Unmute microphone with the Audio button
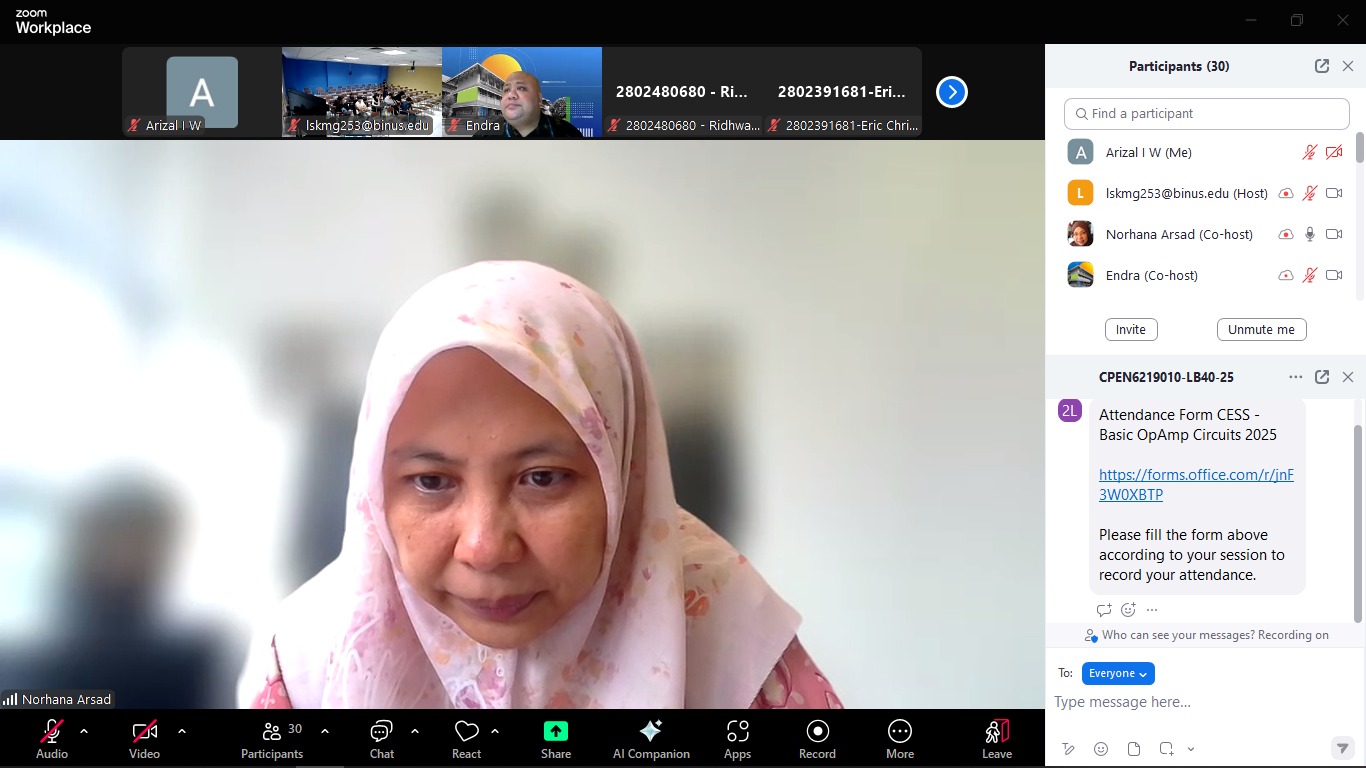 (x=52, y=739)
